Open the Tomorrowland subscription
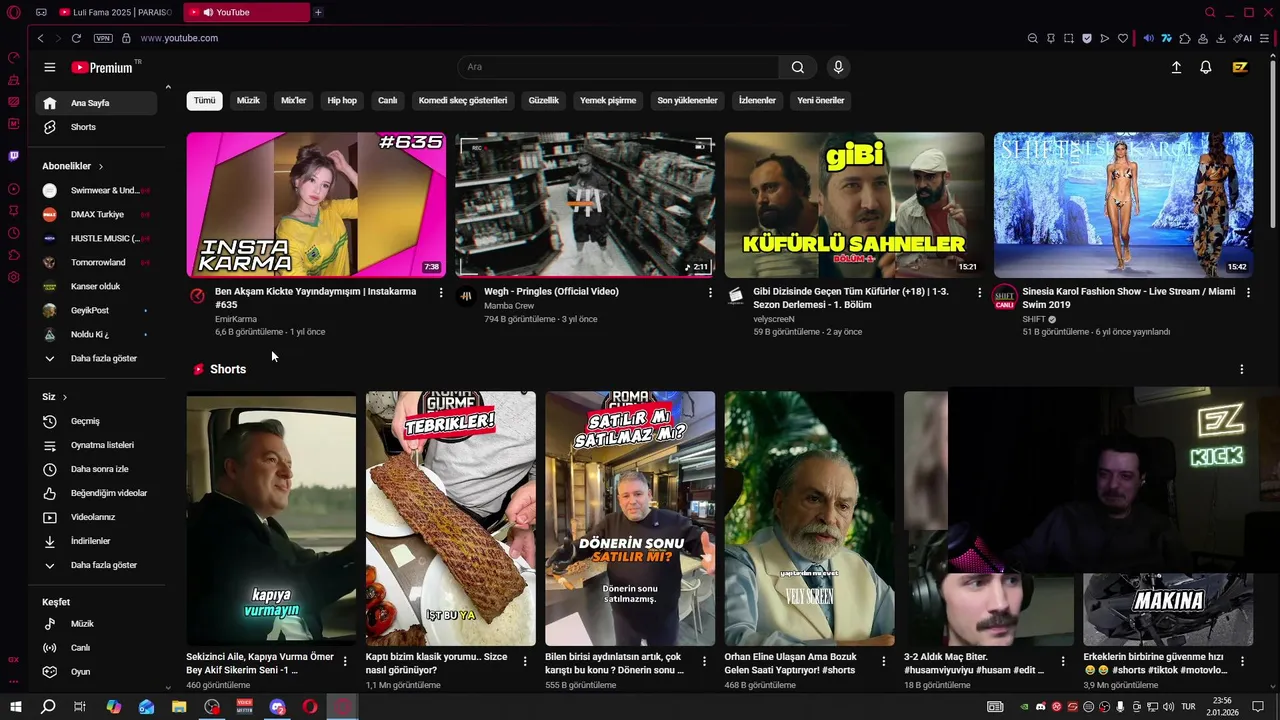 coord(96,262)
